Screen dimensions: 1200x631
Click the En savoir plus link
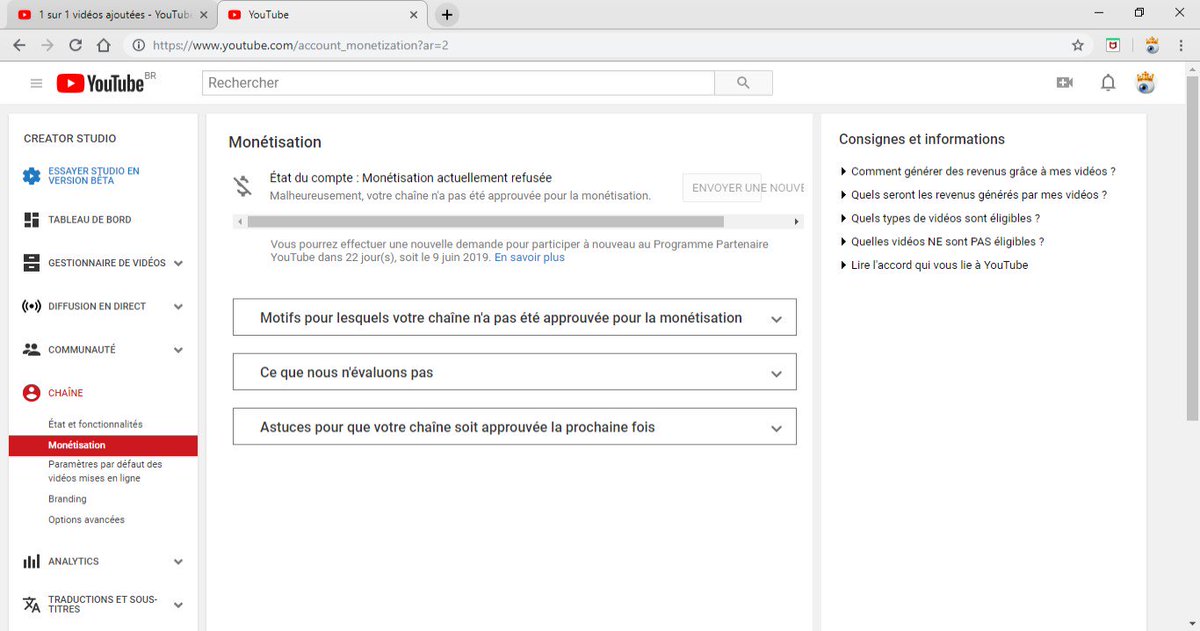pyautogui.click(x=529, y=257)
